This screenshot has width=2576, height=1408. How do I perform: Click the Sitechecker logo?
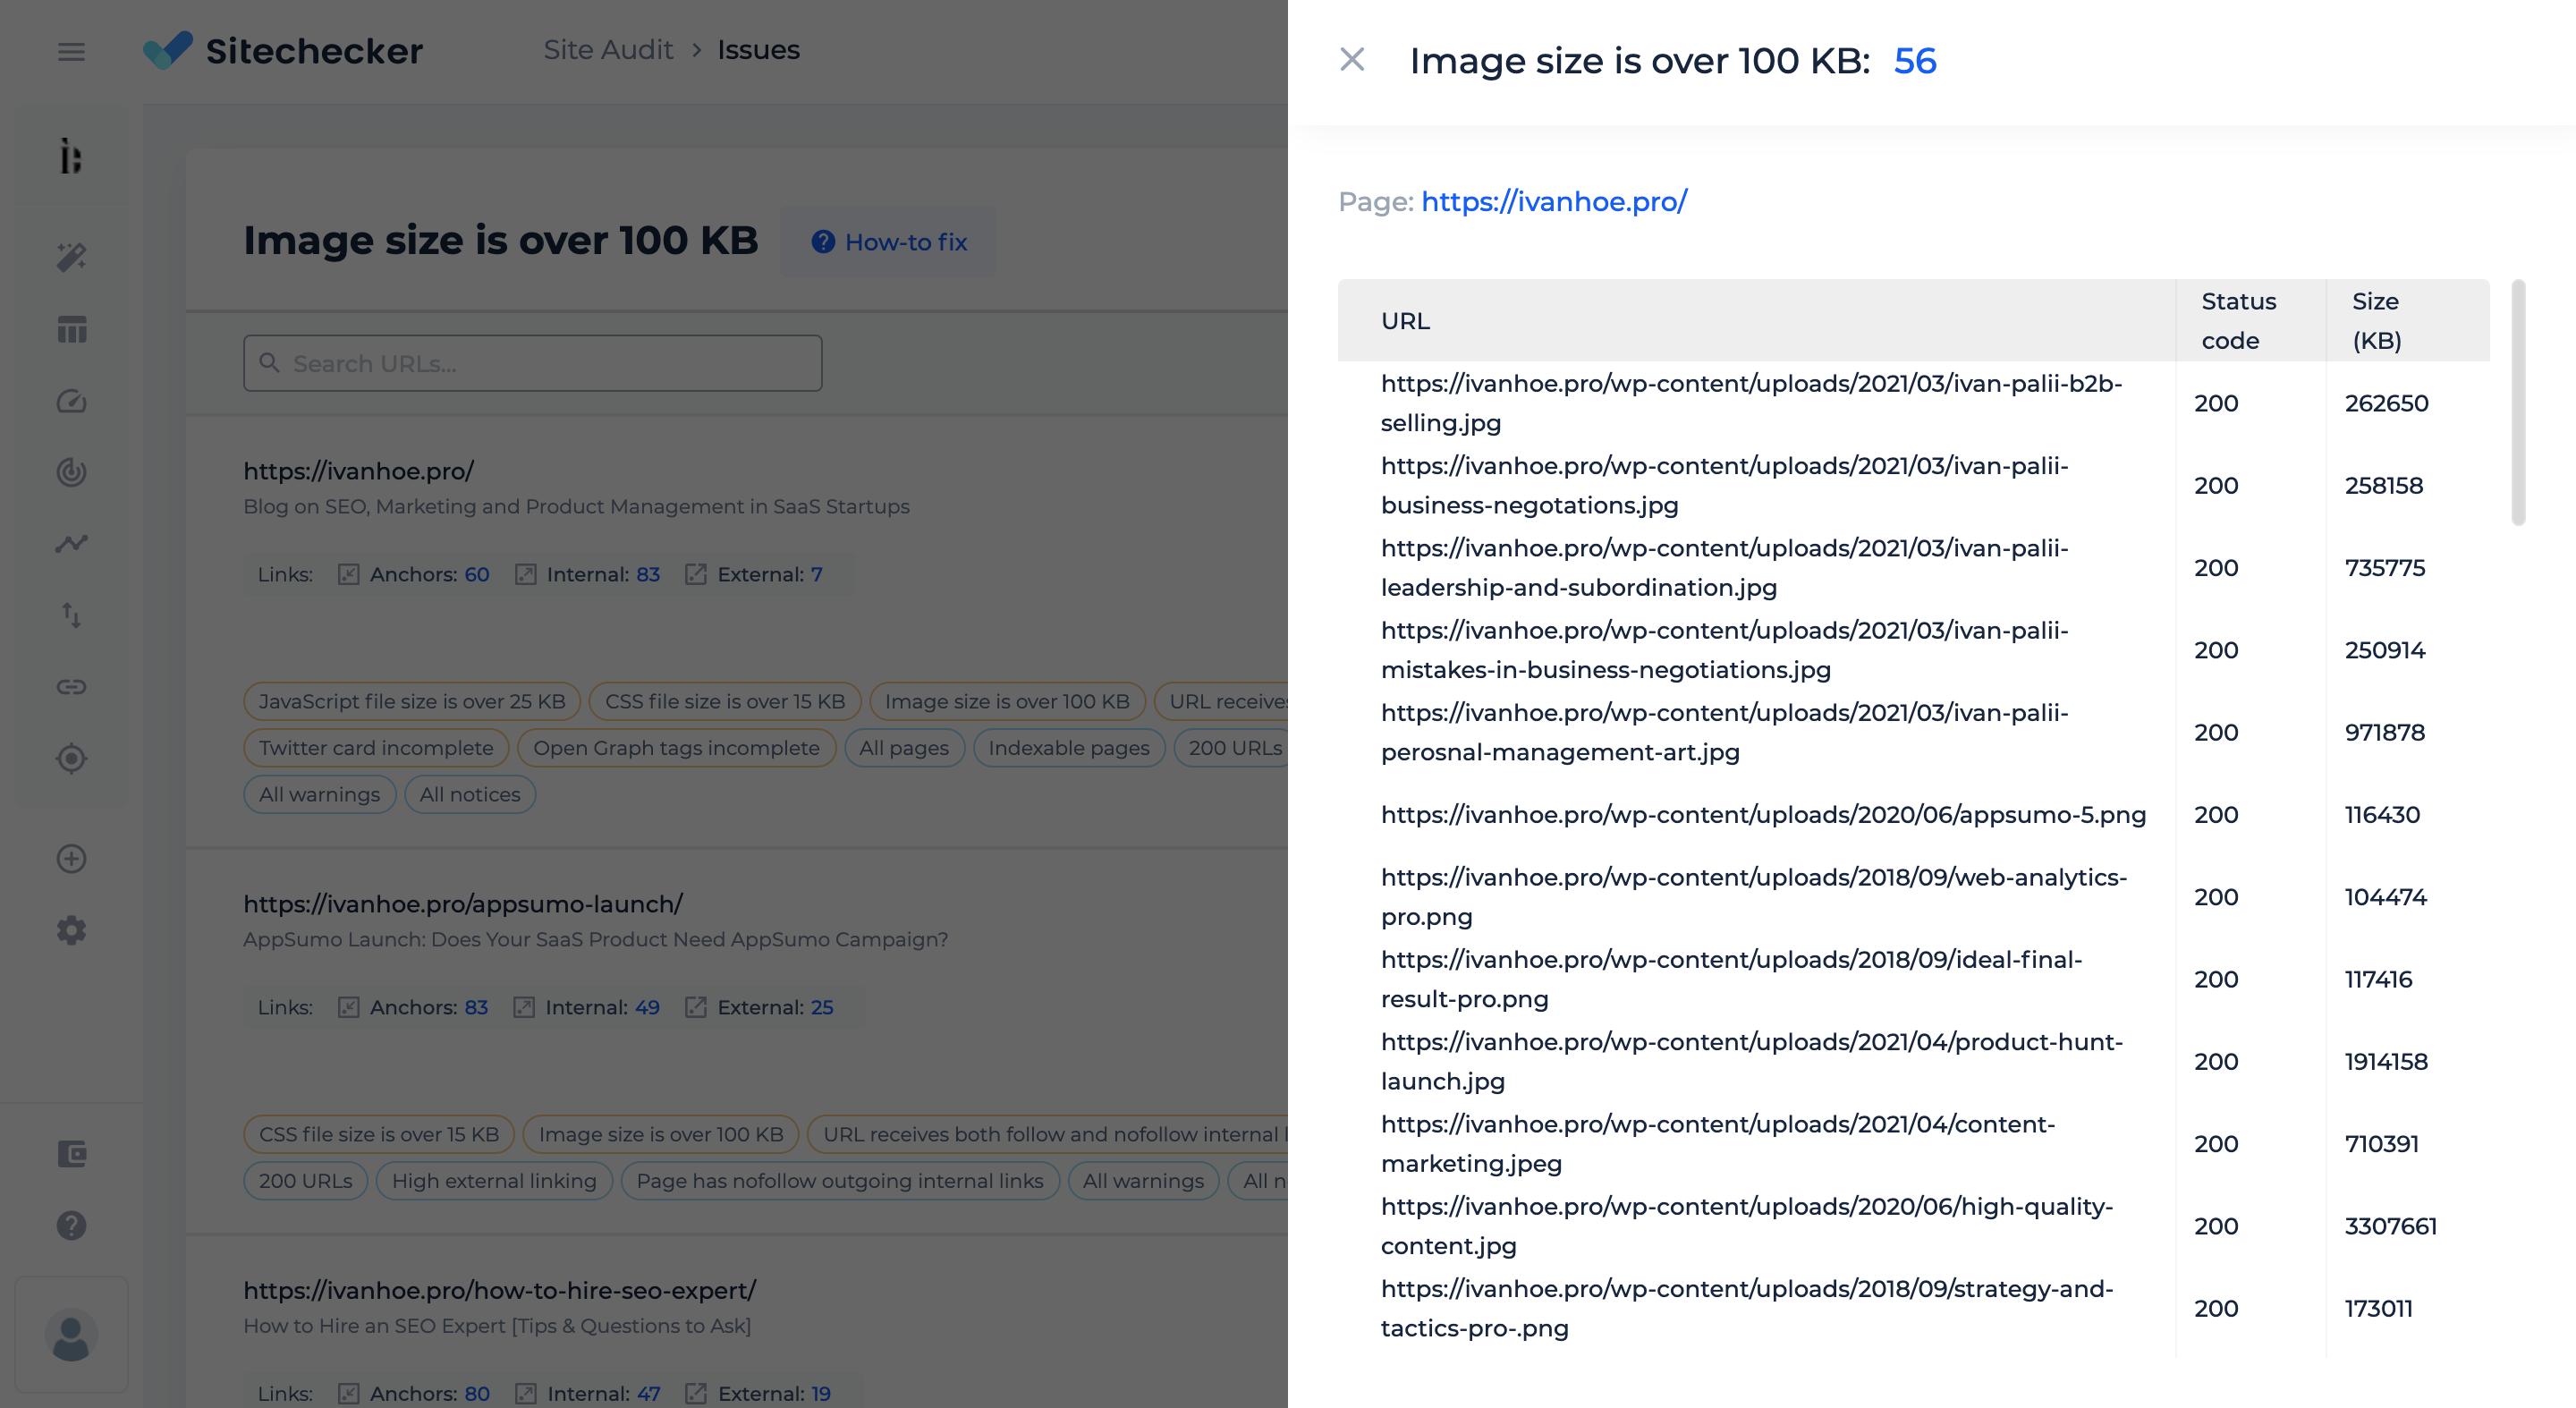283,50
